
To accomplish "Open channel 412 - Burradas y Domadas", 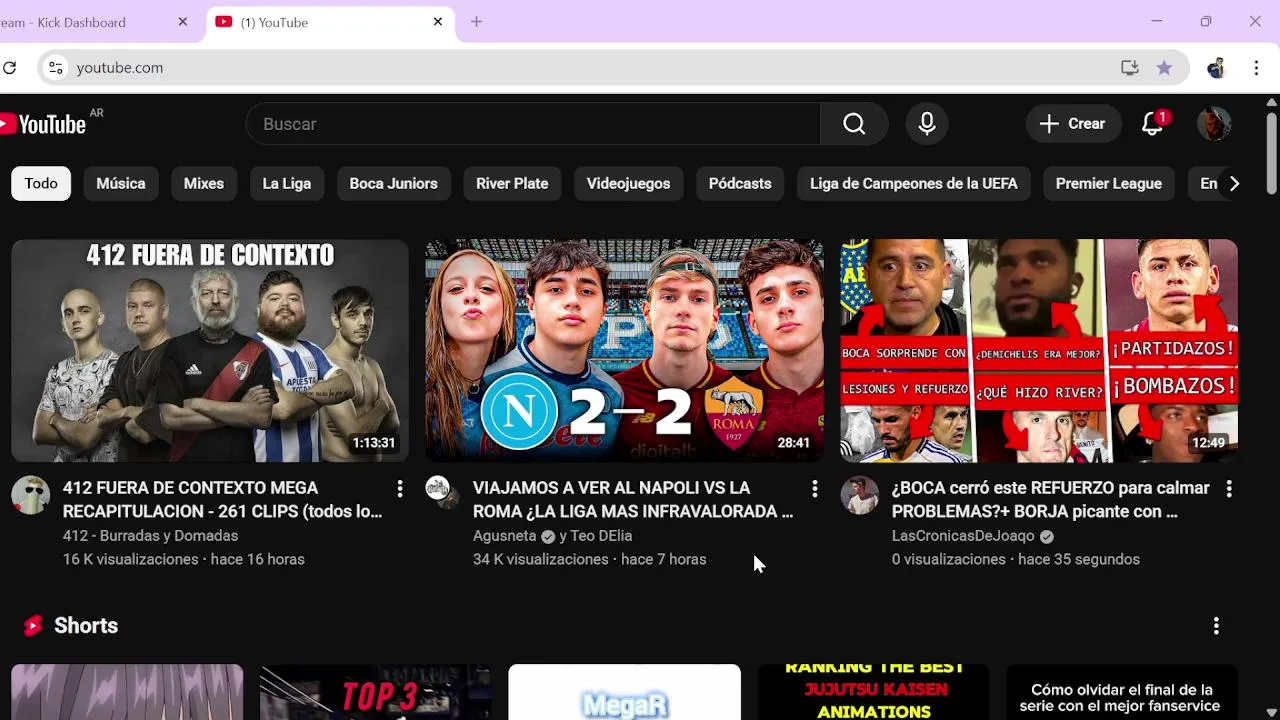I will click(x=150, y=536).
